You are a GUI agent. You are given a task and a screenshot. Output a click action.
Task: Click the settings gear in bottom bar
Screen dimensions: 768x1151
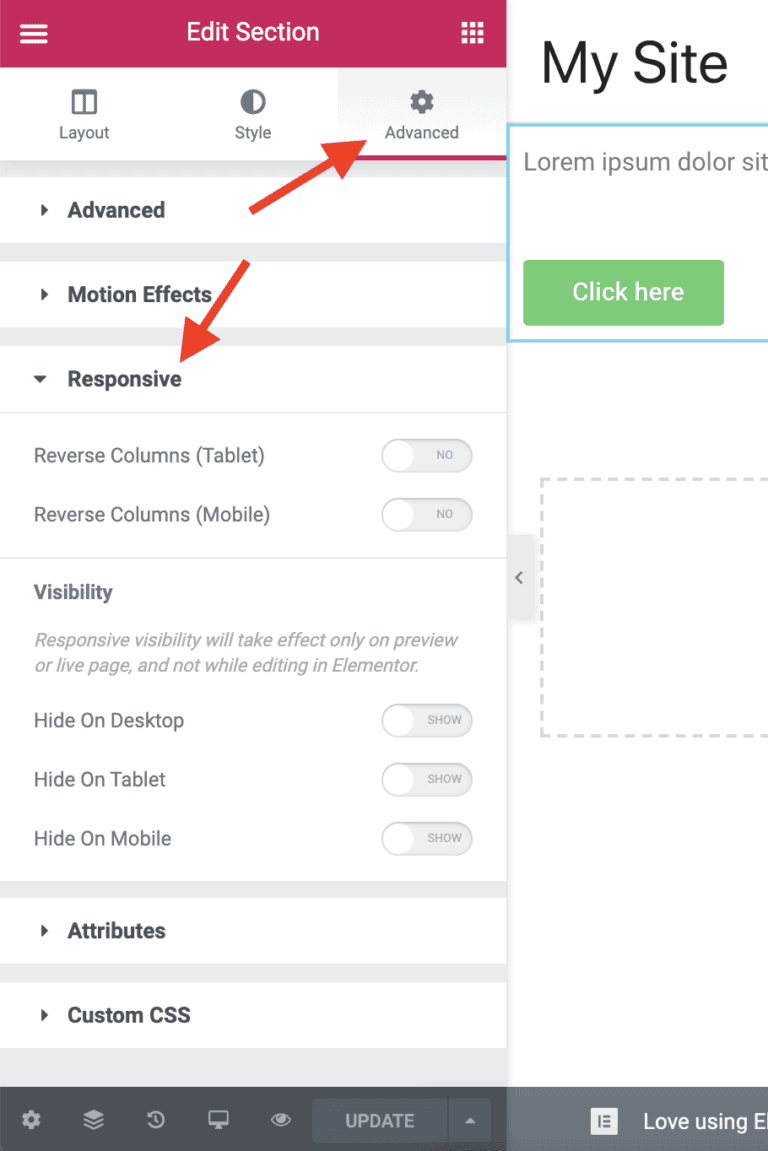[x=31, y=1120]
